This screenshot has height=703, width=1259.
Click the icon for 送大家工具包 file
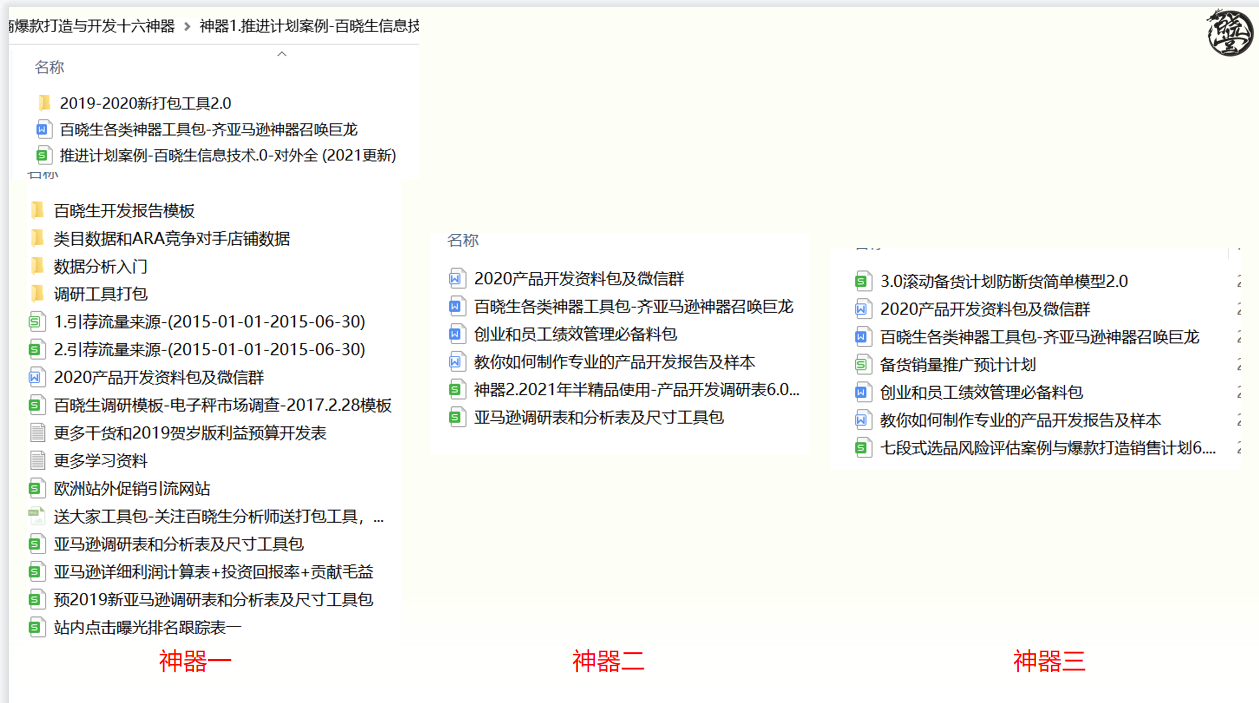pyautogui.click(x=37, y=517)
